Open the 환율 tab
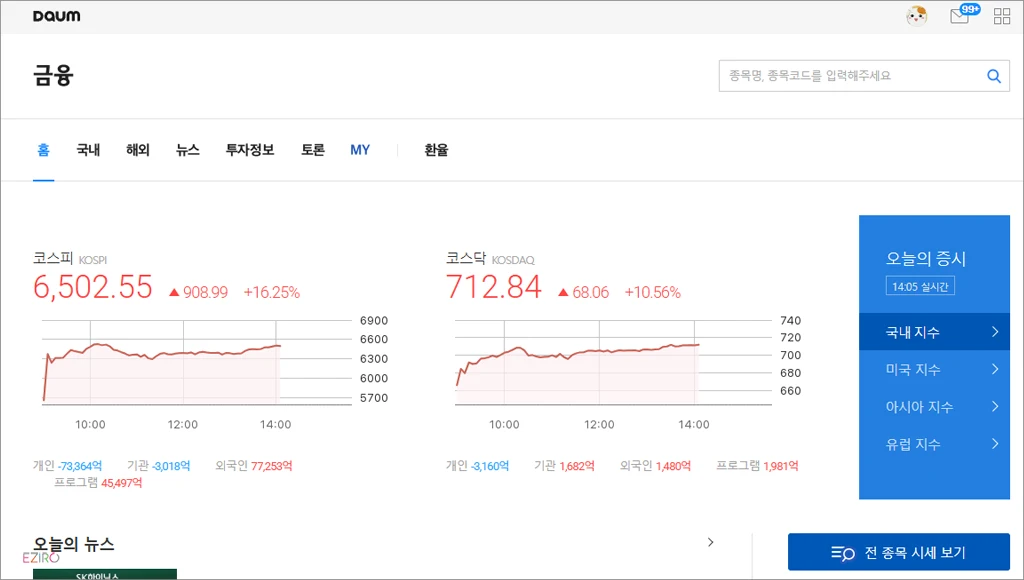1024x580 pixels. coord(436,150)
